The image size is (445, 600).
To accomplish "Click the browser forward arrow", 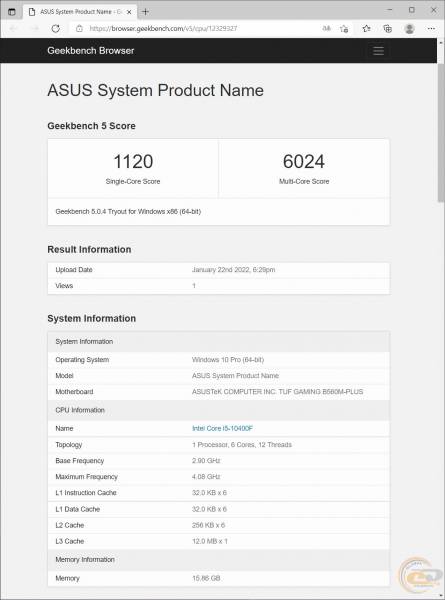I will pyautogui.click(x=34, y=29).
